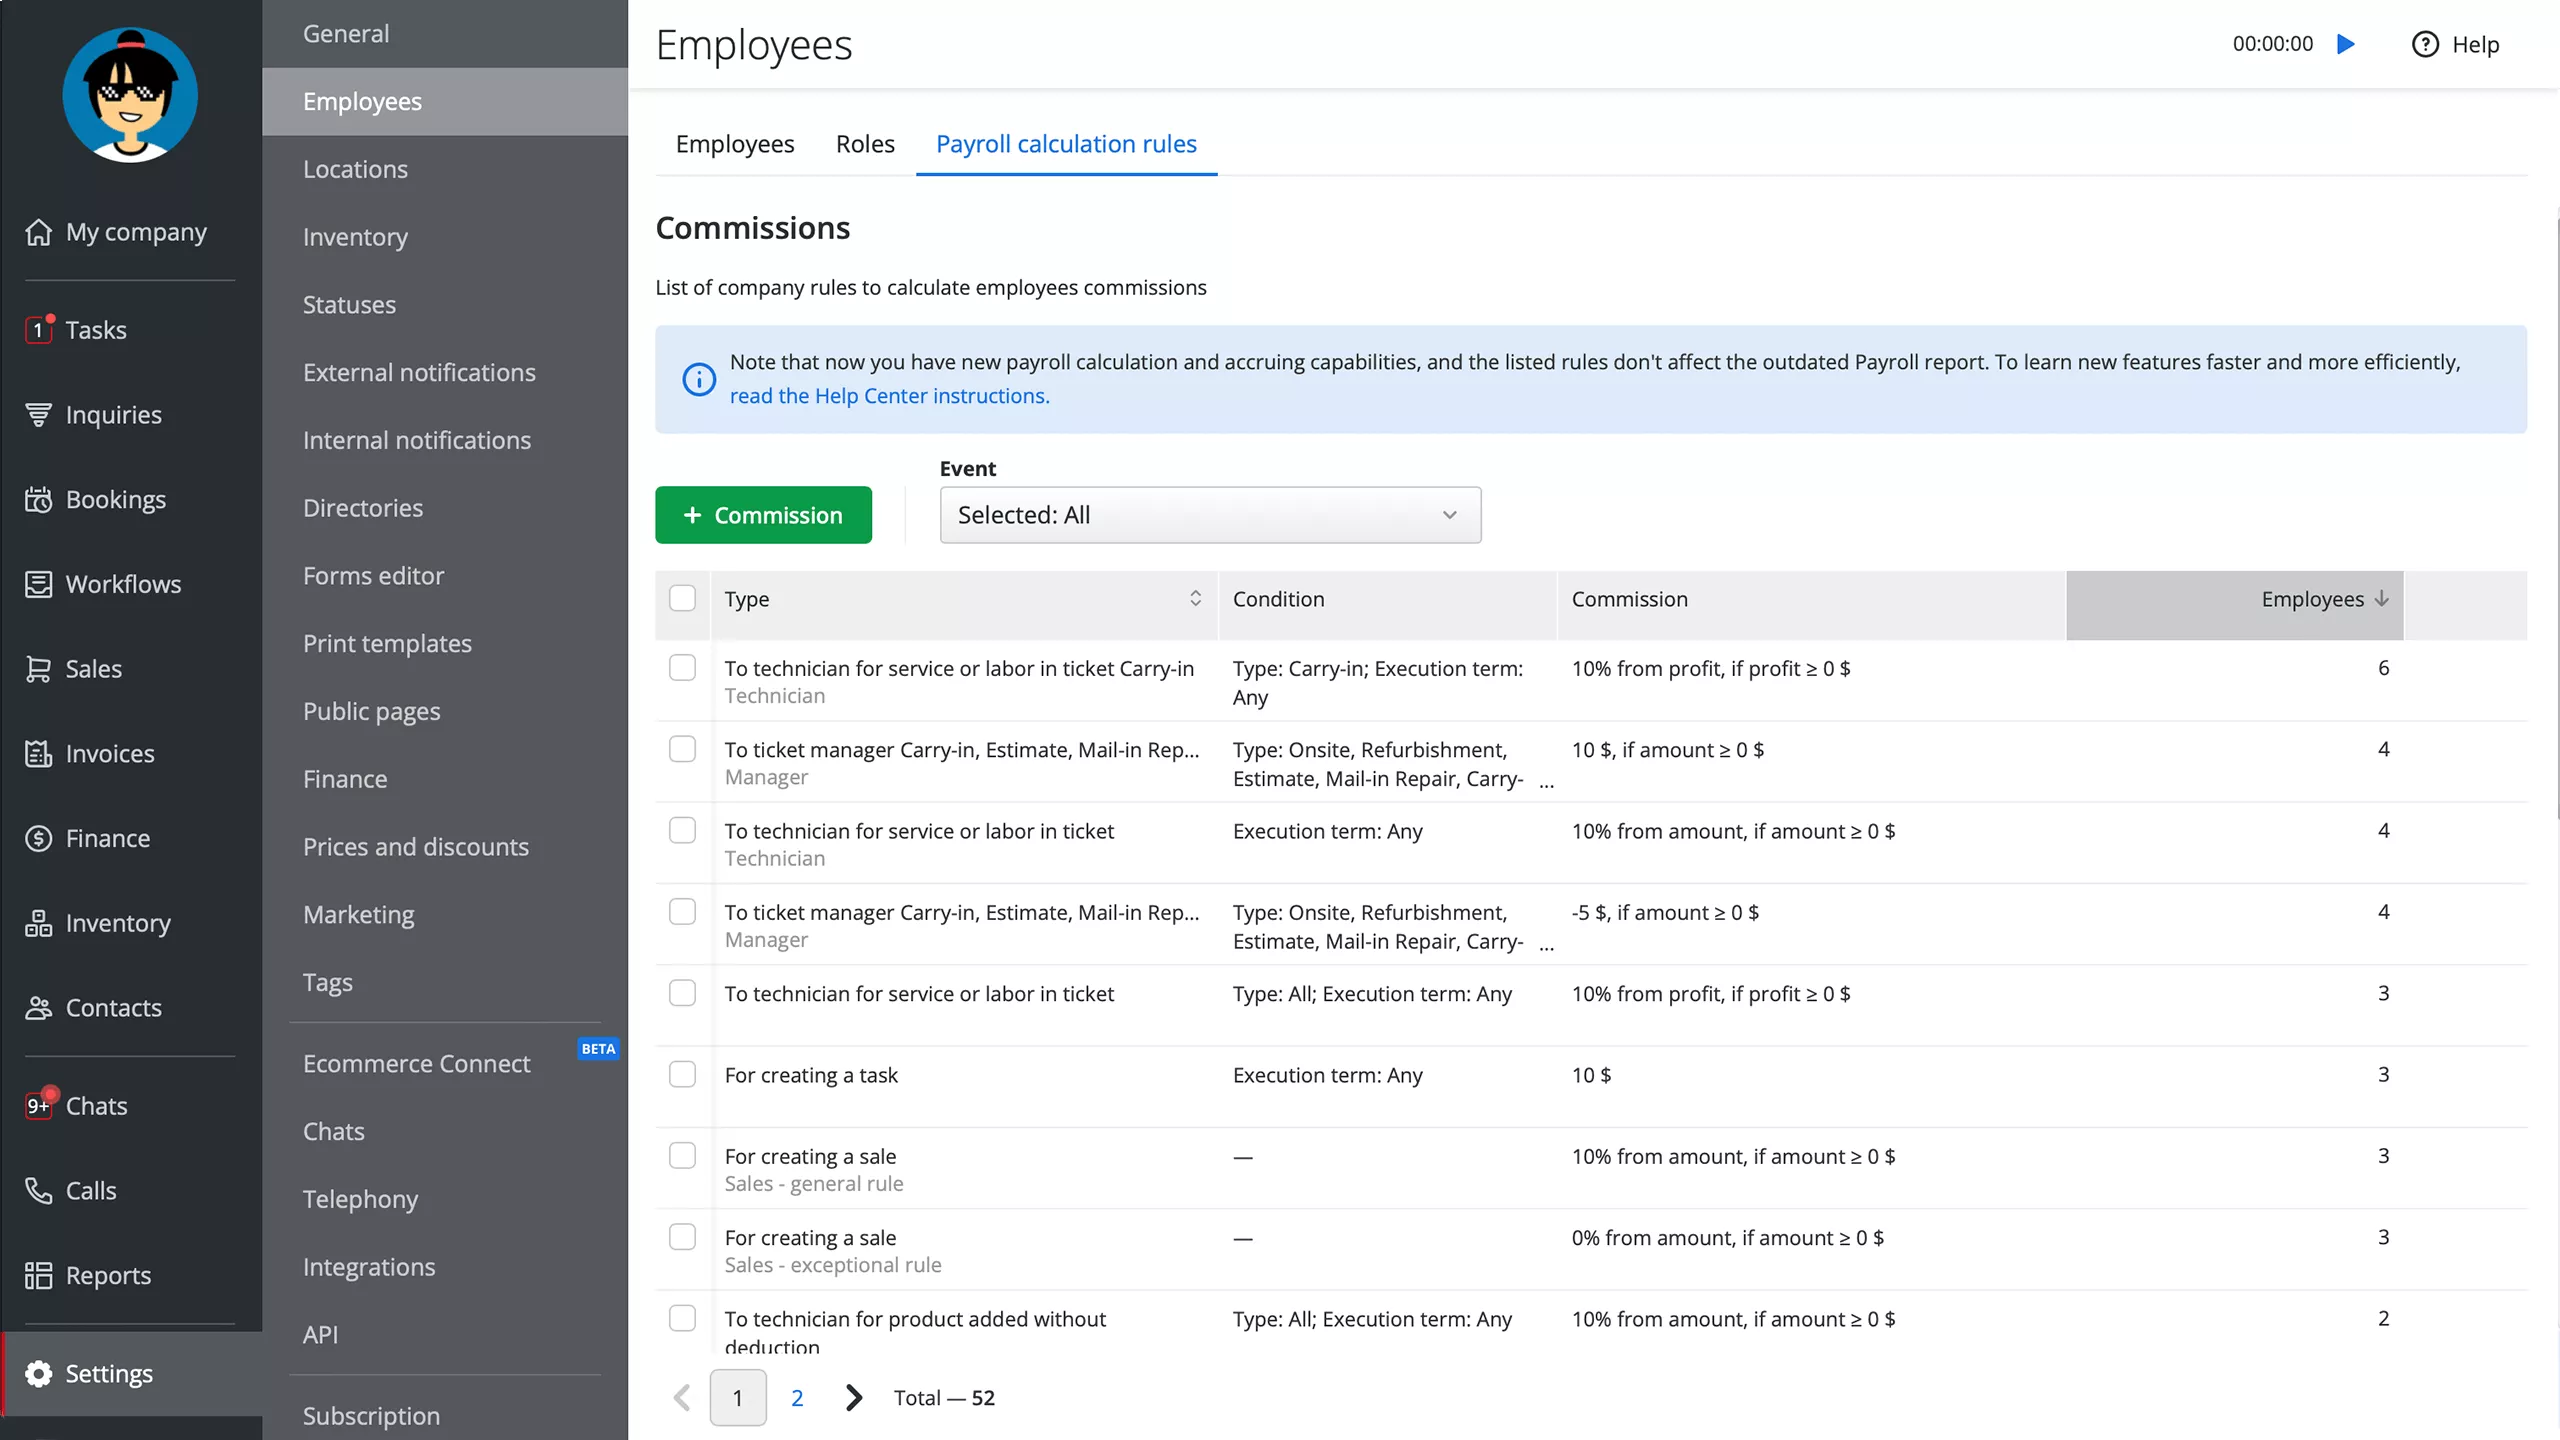Start the timer play button
Viewport: 2560px width, 1440px height.
pos(2345,44)
